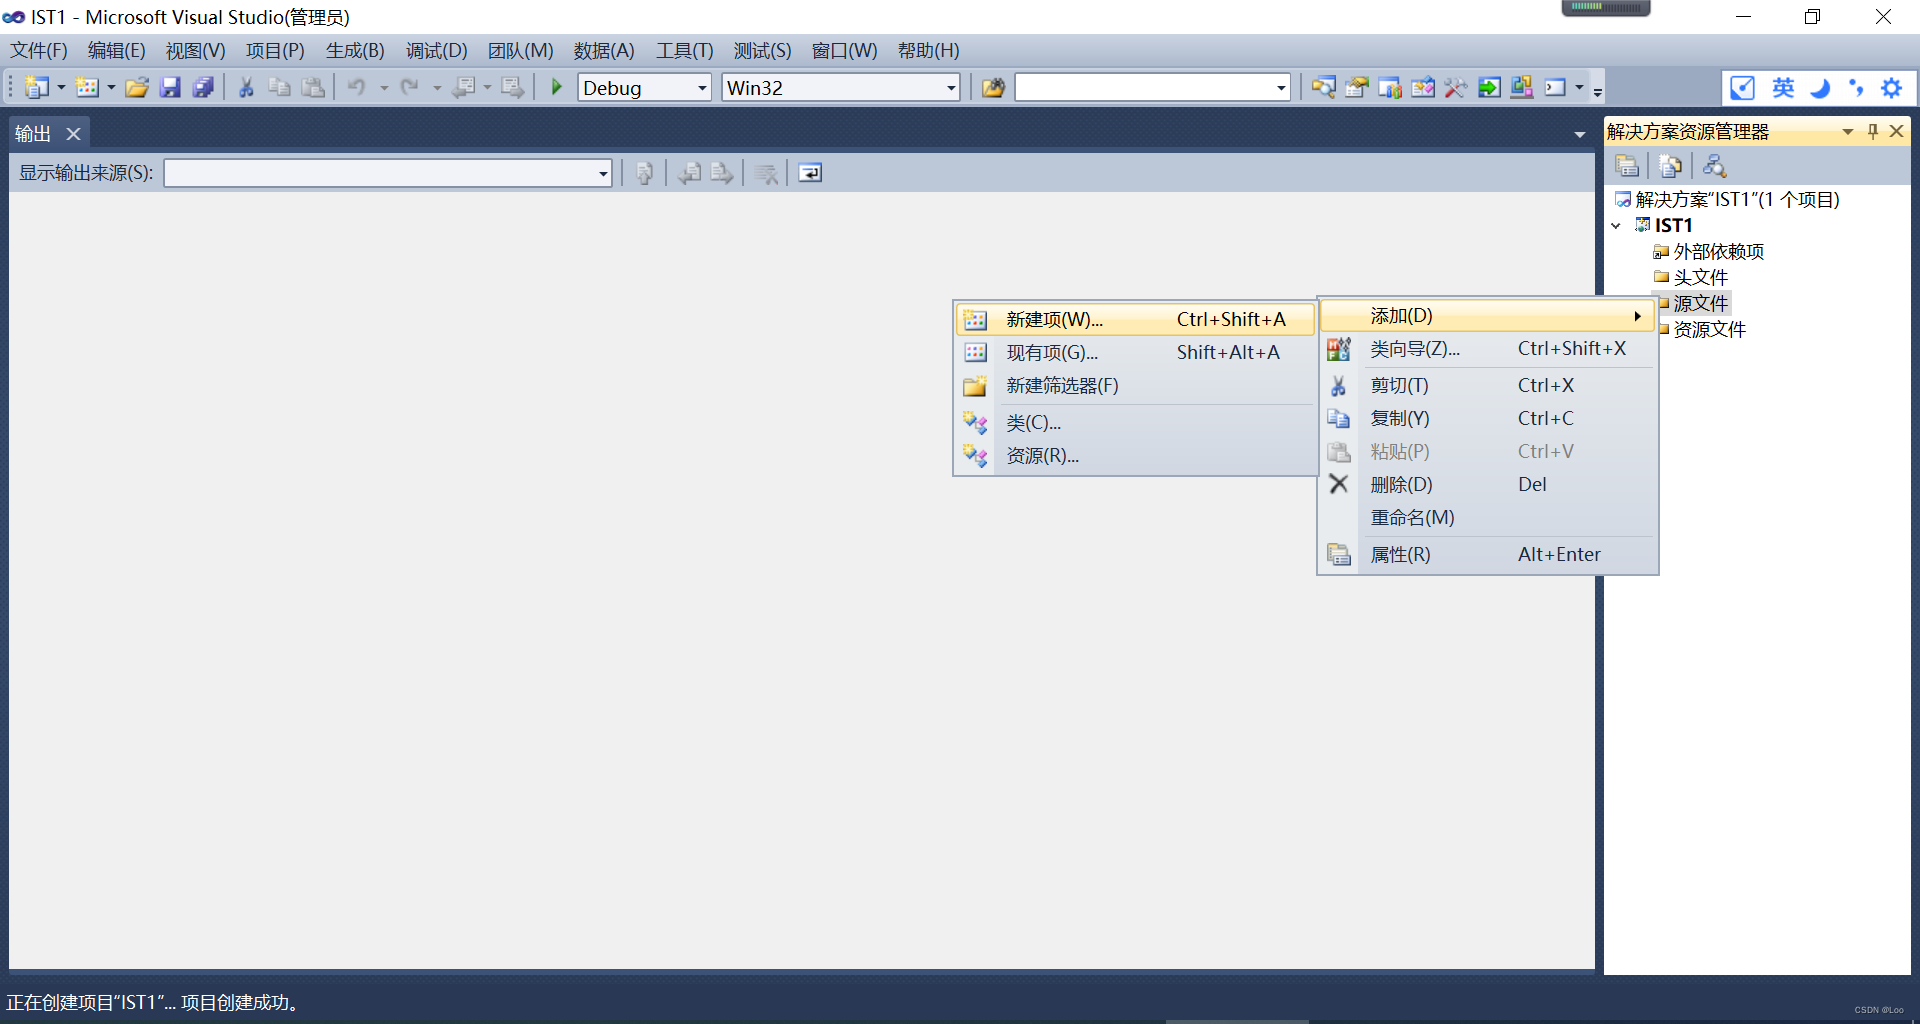
Task: Click the Copy toolbar icon
Action: (x=279, y=88)
